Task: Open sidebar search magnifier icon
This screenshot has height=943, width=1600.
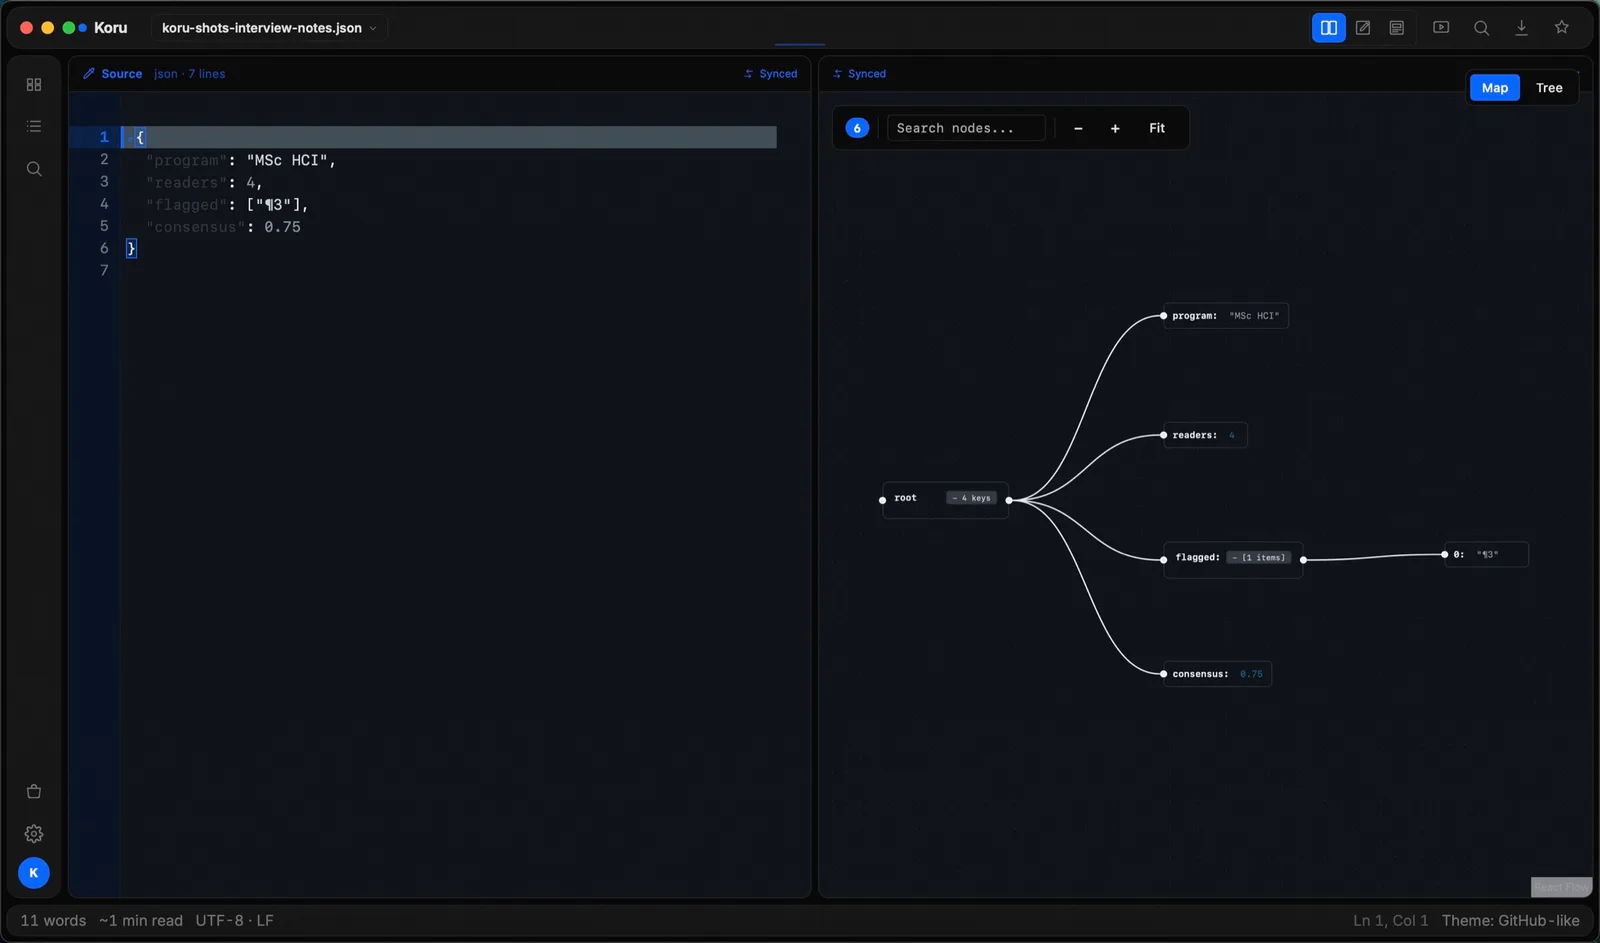Action: [x=34, y=169]
